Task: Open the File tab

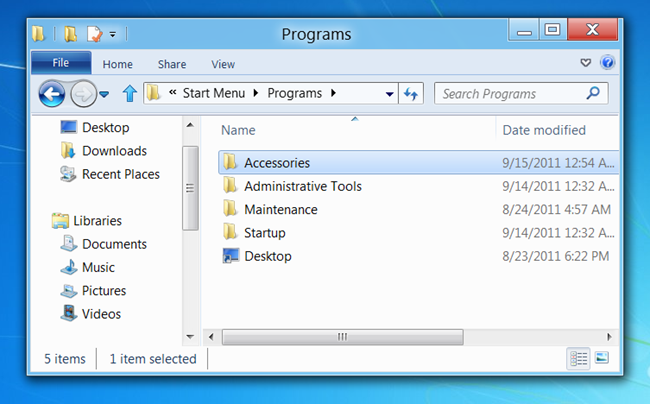Action: (x=61, y=63)
